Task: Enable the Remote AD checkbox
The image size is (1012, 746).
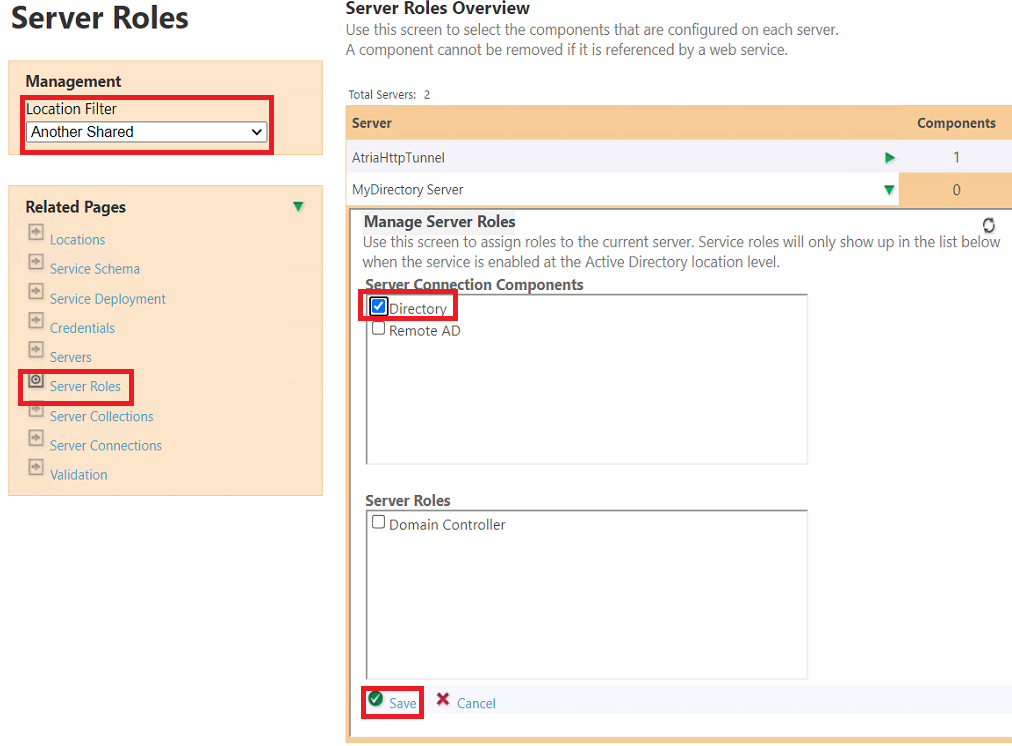Action: 379,329
